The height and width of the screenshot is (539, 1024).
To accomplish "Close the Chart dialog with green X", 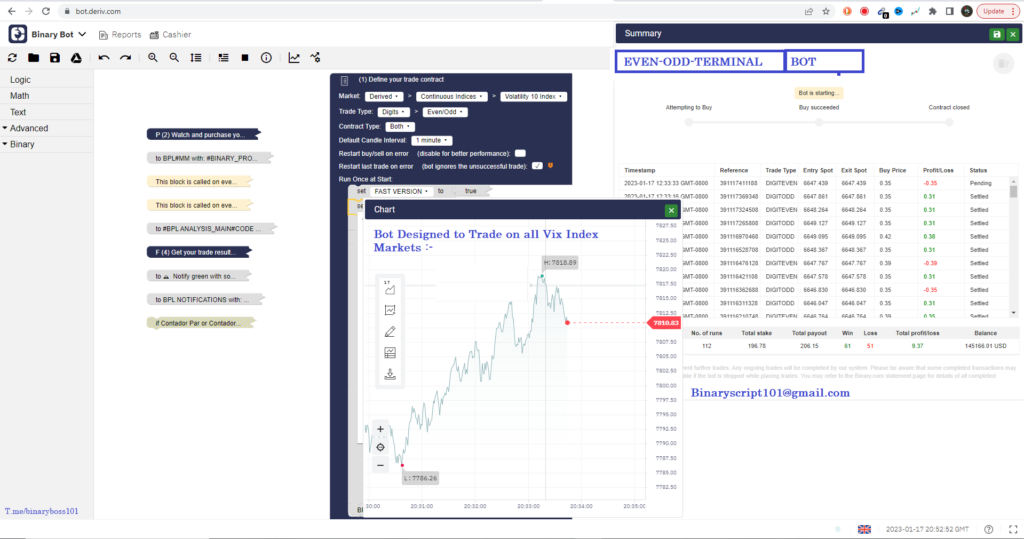I will click(x=672, y=210).
